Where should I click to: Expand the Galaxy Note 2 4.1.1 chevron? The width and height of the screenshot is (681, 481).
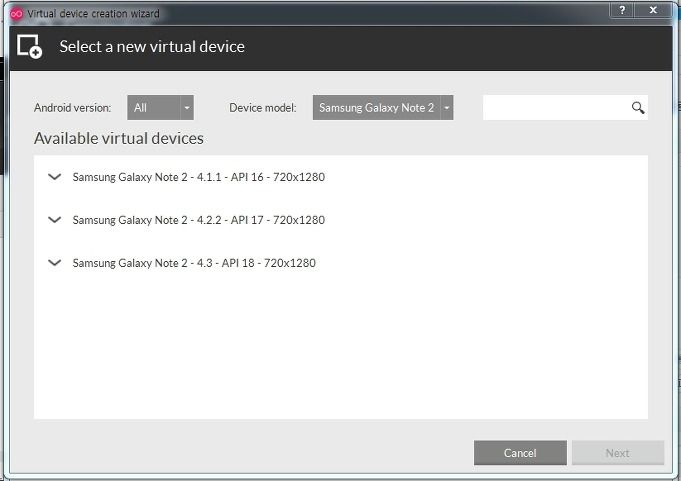point(55,177)
